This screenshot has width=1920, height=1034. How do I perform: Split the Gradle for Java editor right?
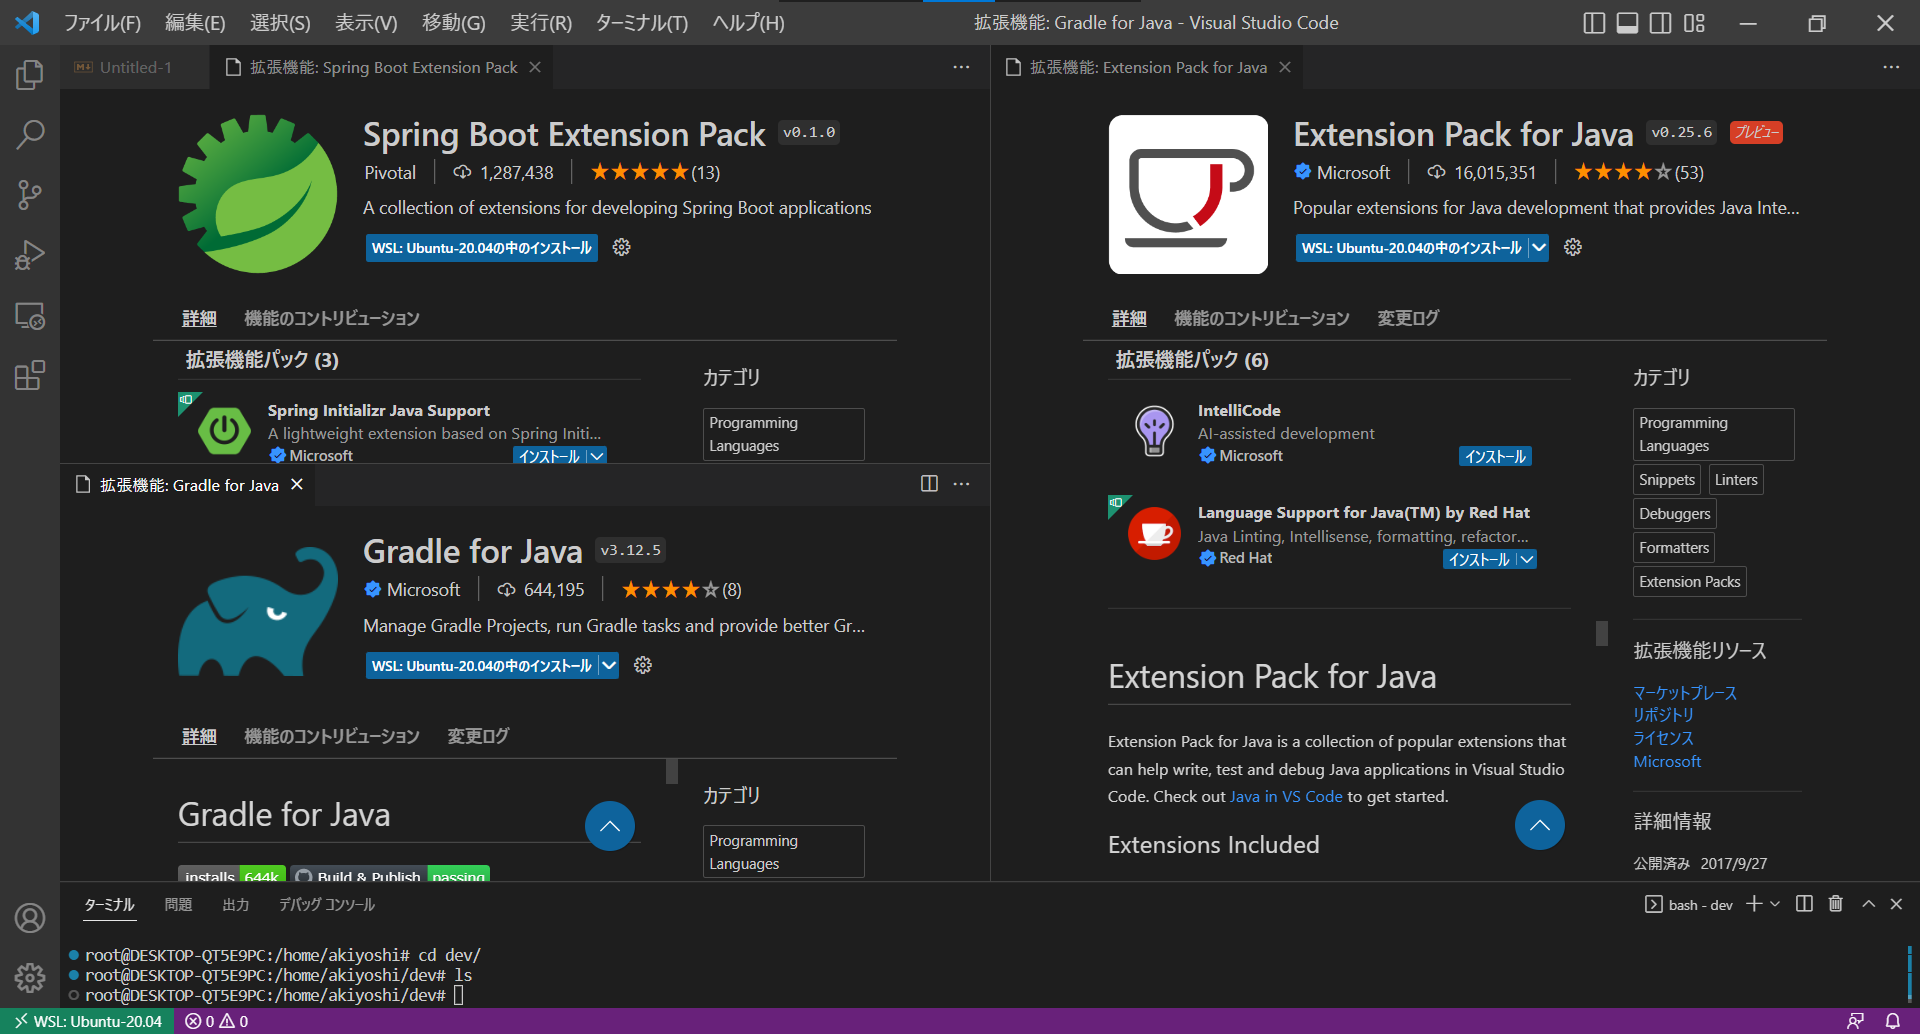point(929,484)
